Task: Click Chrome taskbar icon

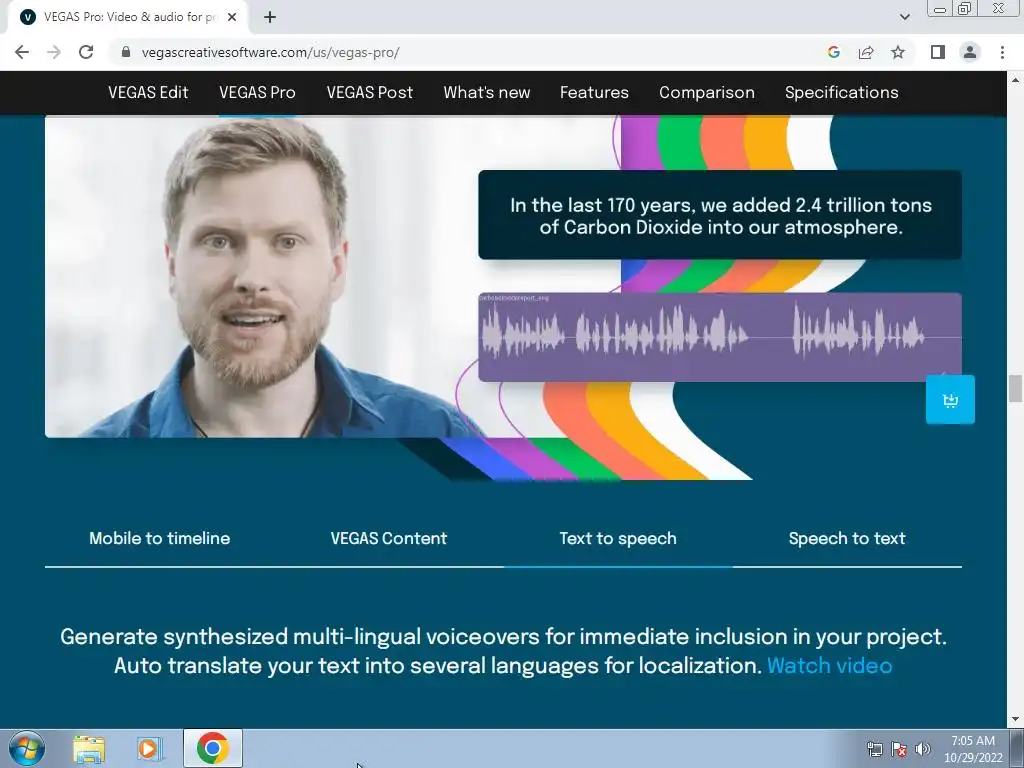Action: tap(212, 748)
